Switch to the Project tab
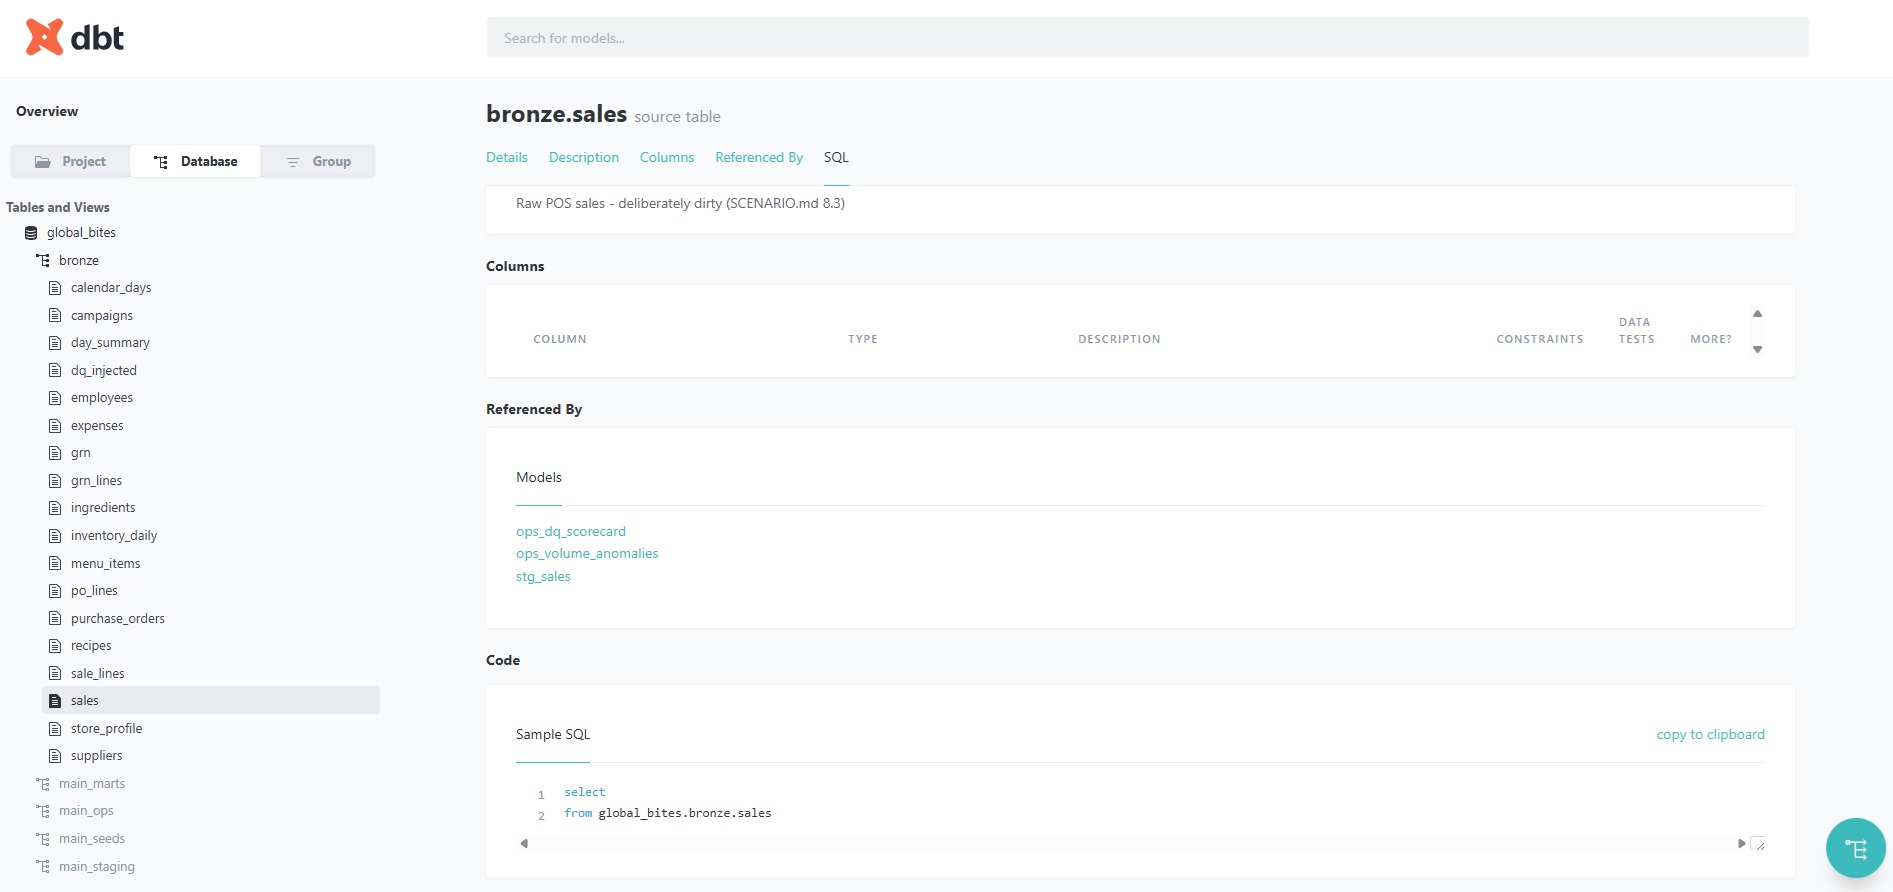Image resolution: width=1893 pixels, height=892 pixels. click(70, 161)
